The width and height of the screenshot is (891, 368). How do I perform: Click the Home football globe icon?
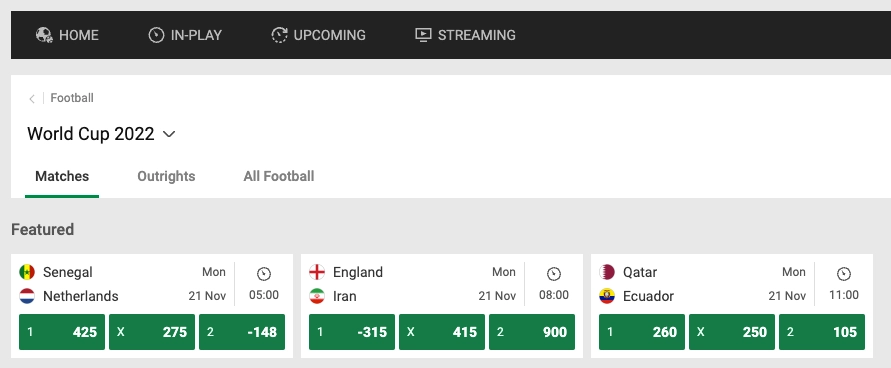(x=44, y=35)
